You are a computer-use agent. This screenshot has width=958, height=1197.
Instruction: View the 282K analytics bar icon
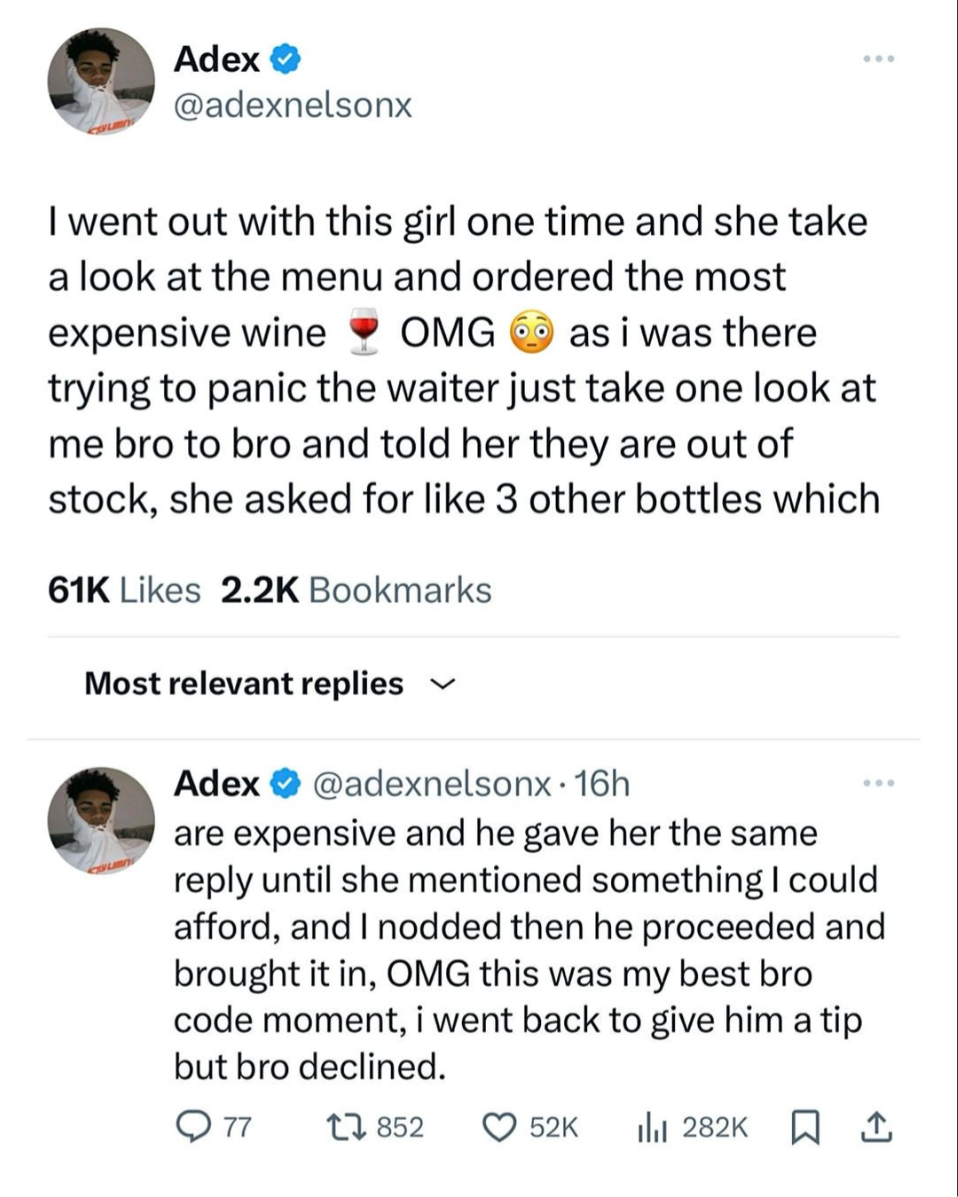coord(653,1128)
